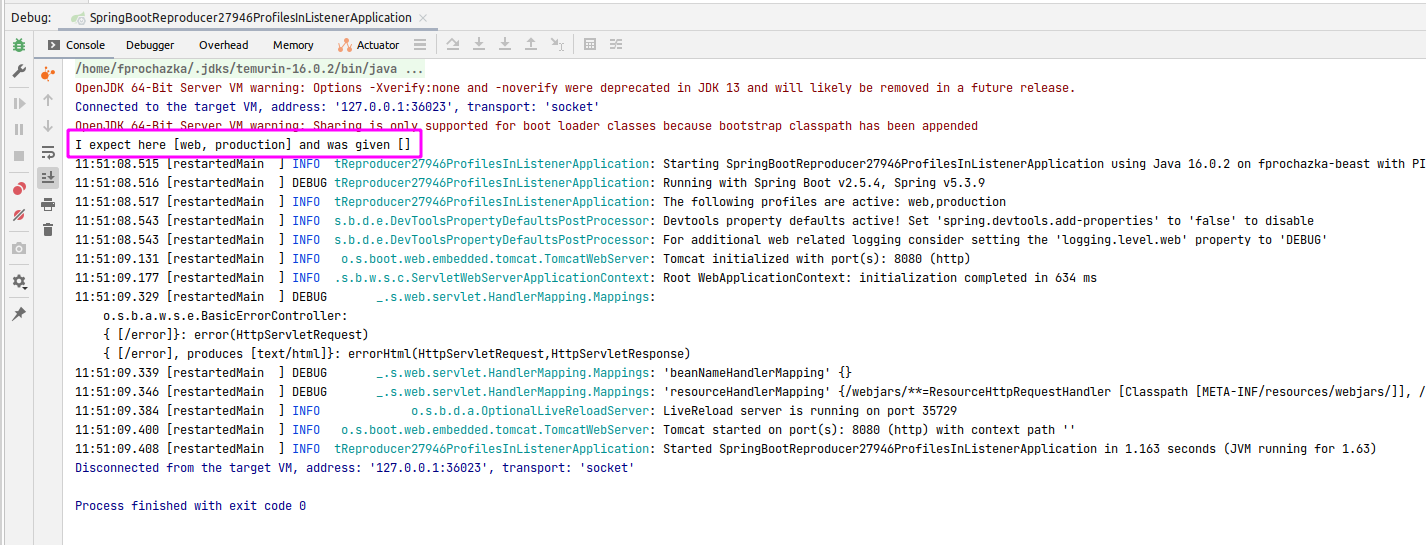
Task: Toggle Soft-Wrap in console
Action: 48,152
